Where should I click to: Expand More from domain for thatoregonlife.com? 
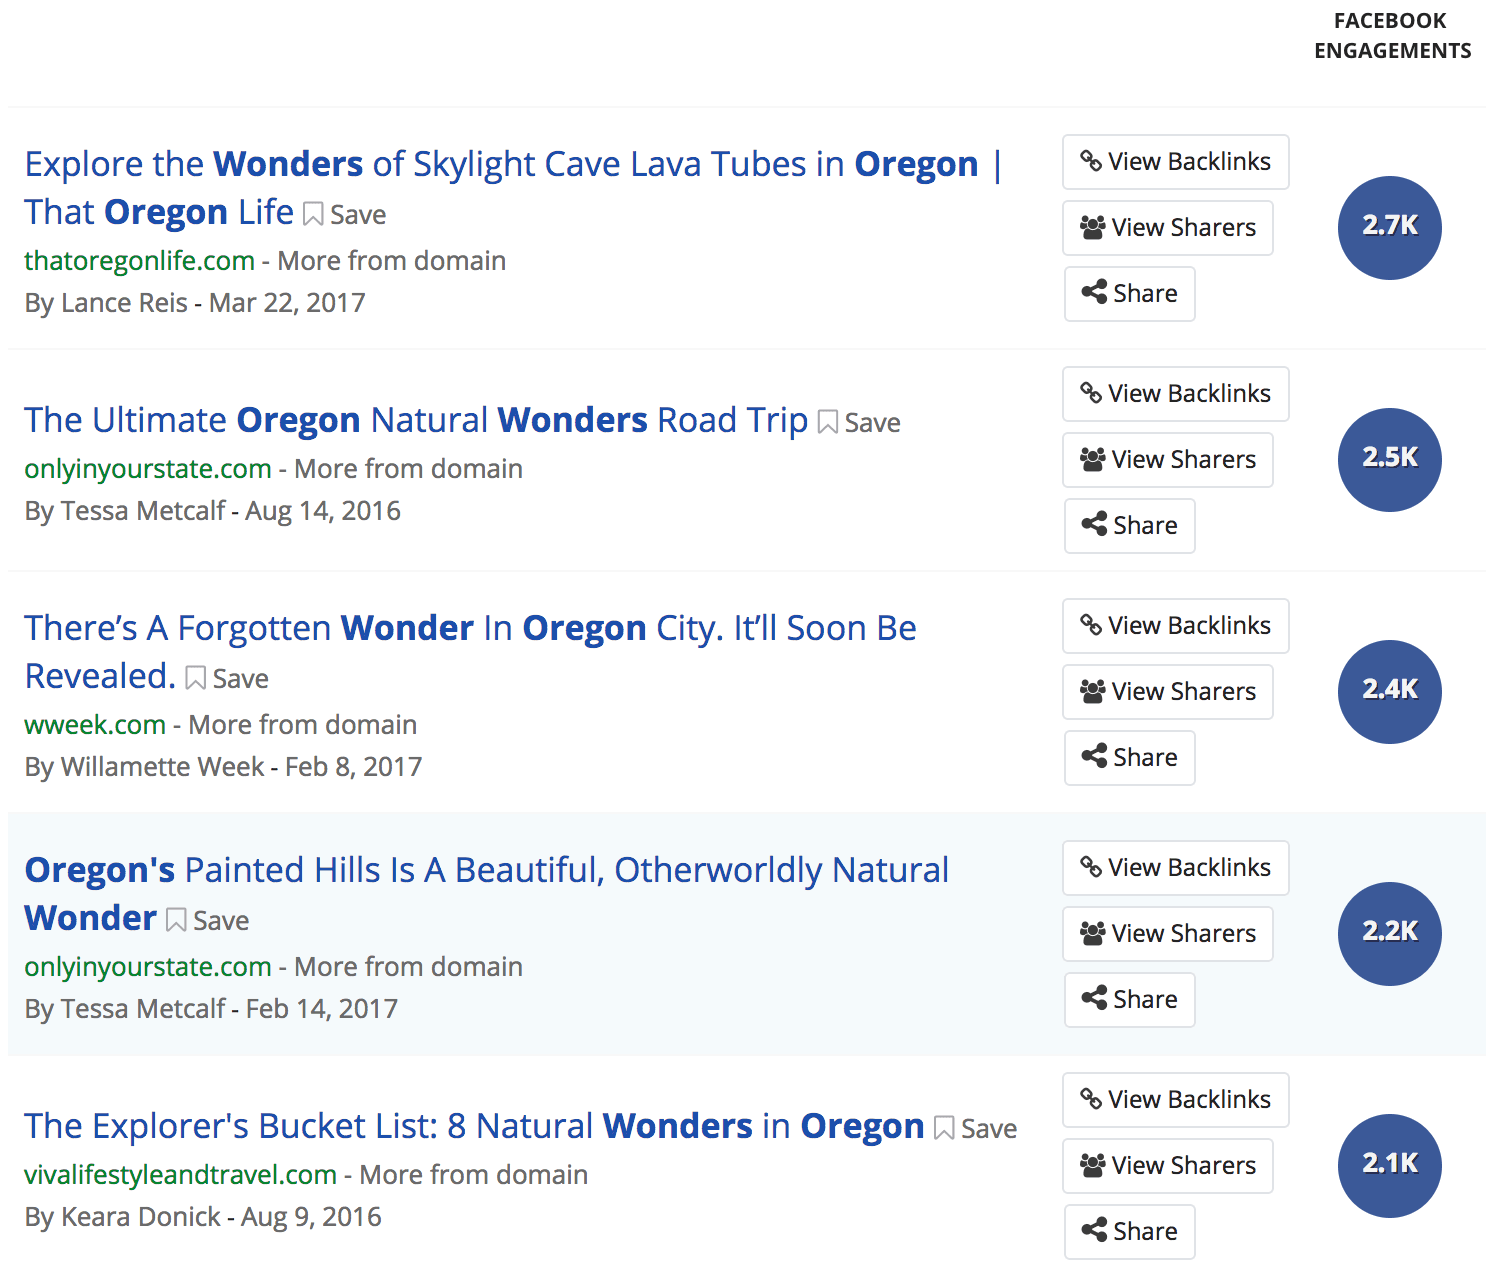[390, 260]
